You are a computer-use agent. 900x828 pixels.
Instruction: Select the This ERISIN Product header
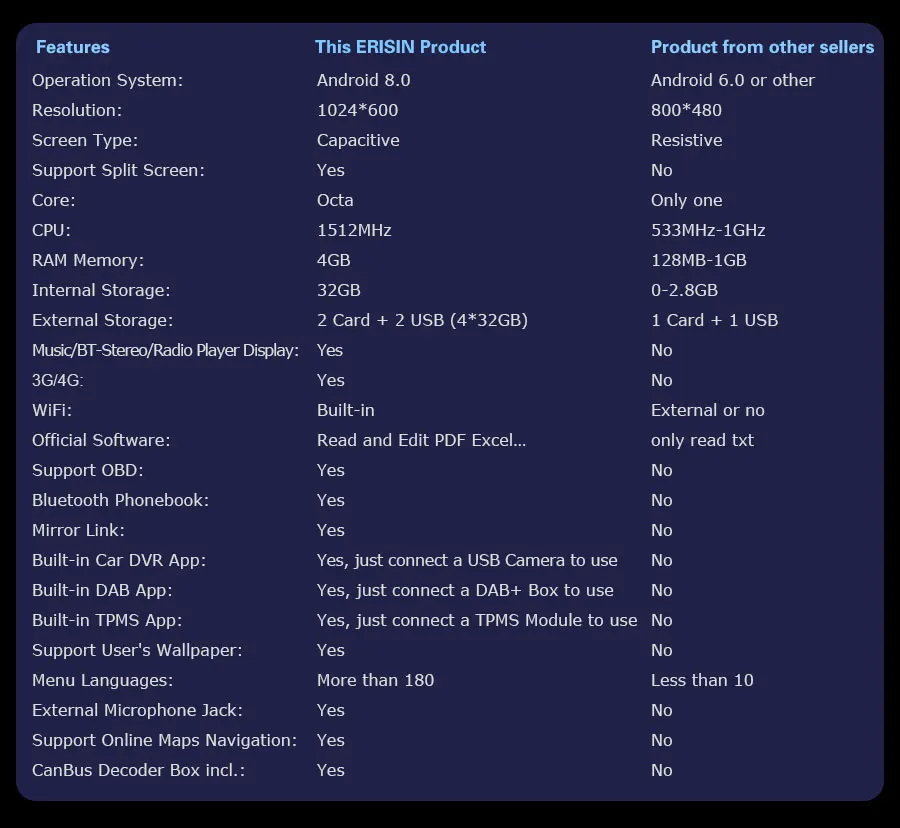click(401, 47)
